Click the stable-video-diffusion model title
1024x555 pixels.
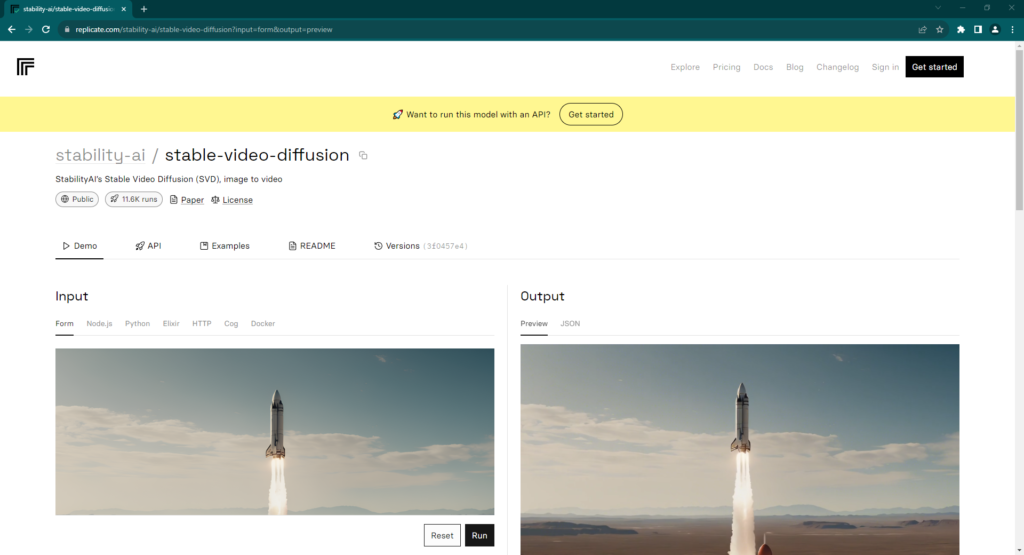tap(257, 155)
